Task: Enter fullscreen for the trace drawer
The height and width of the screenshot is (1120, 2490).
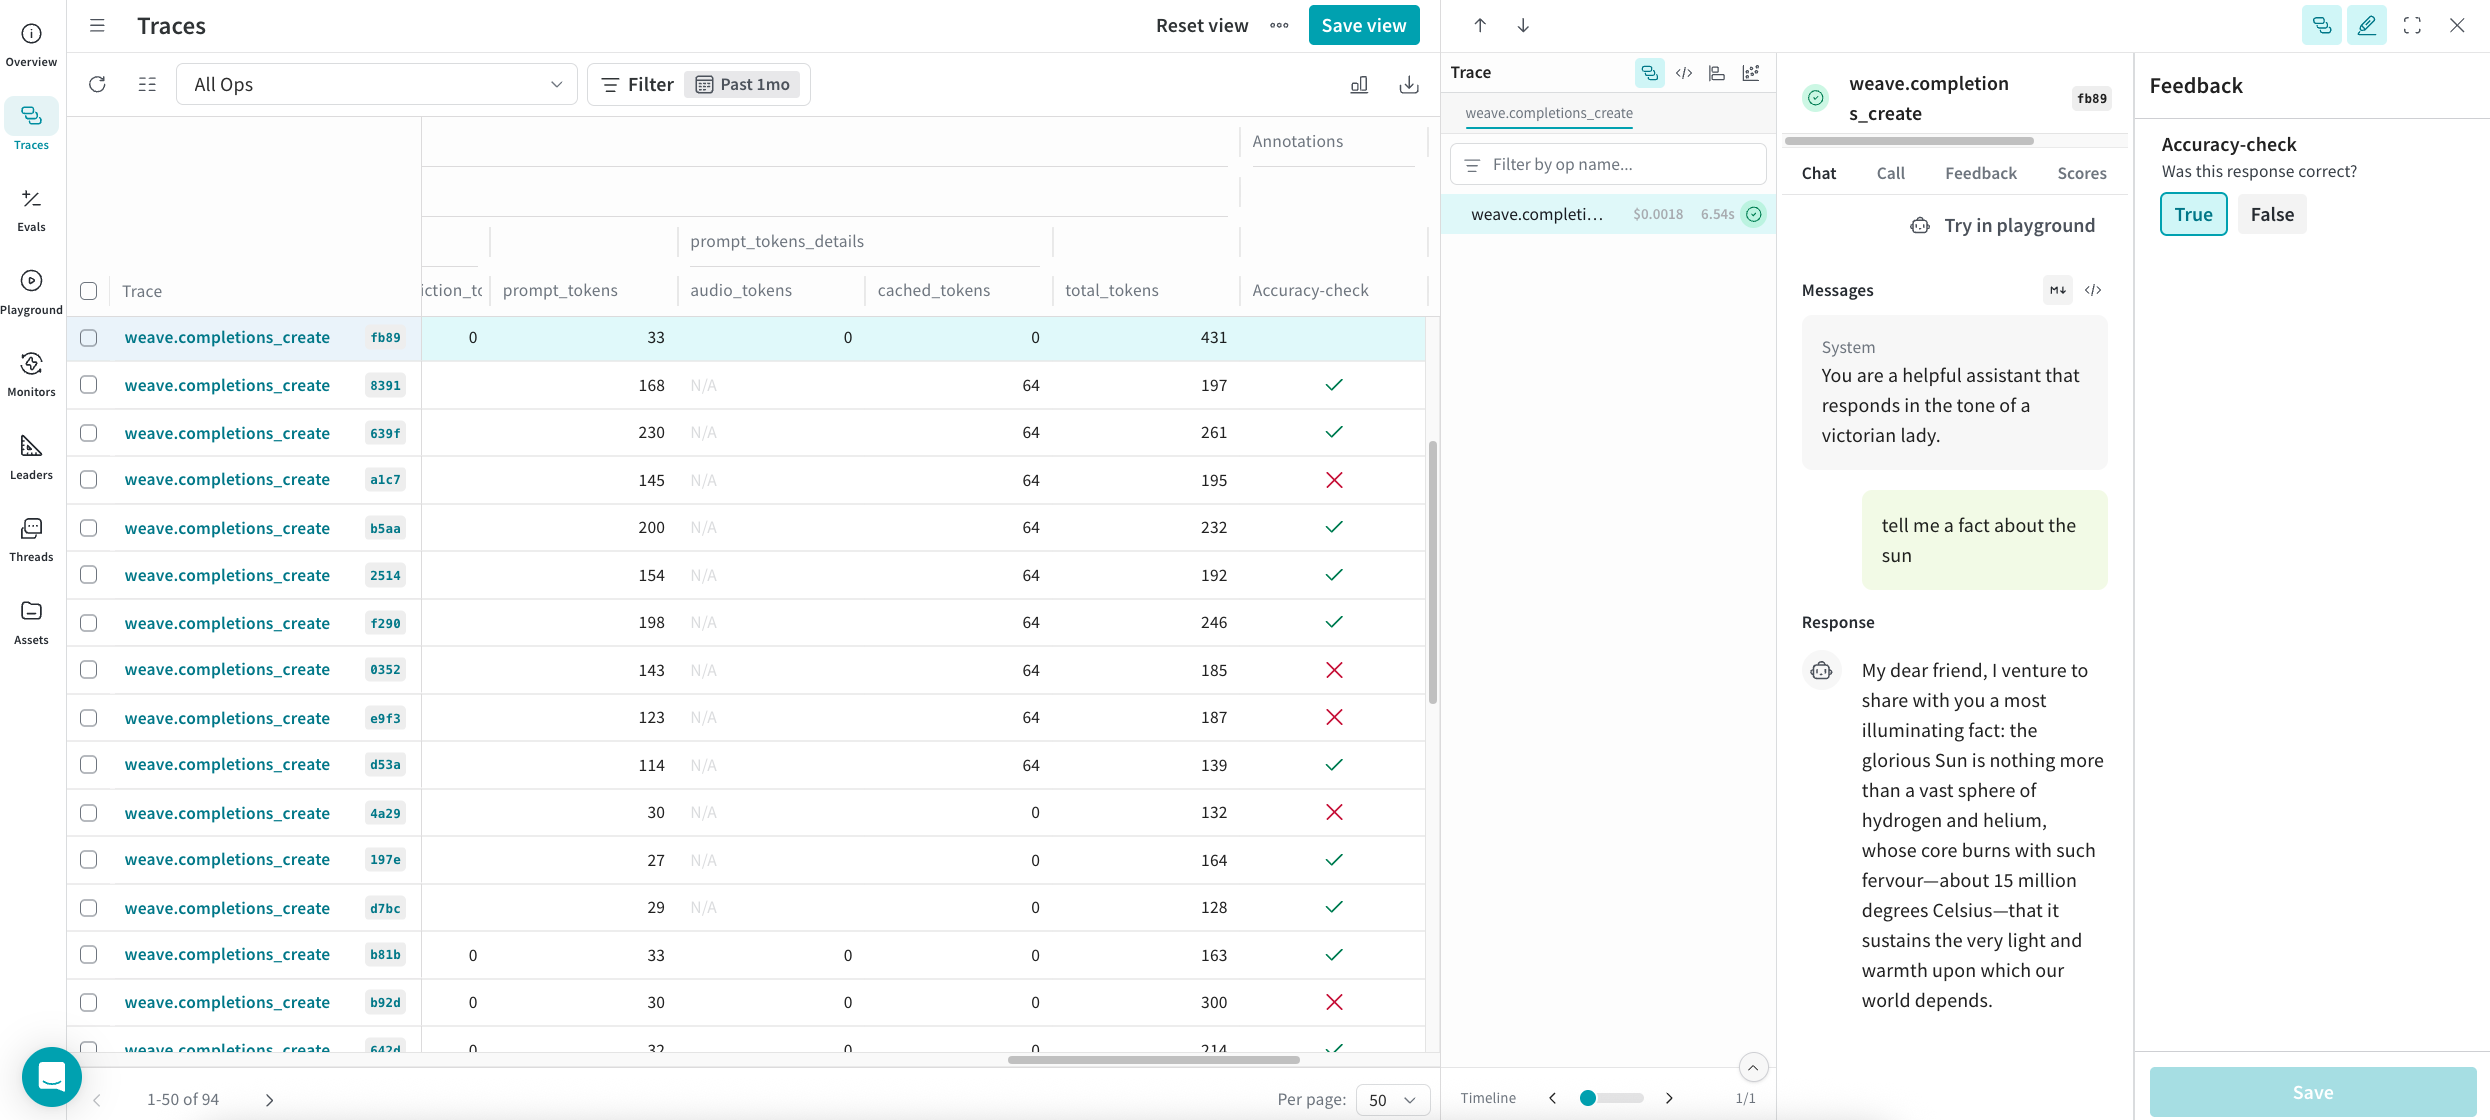Action: [x=2412, y=26]
